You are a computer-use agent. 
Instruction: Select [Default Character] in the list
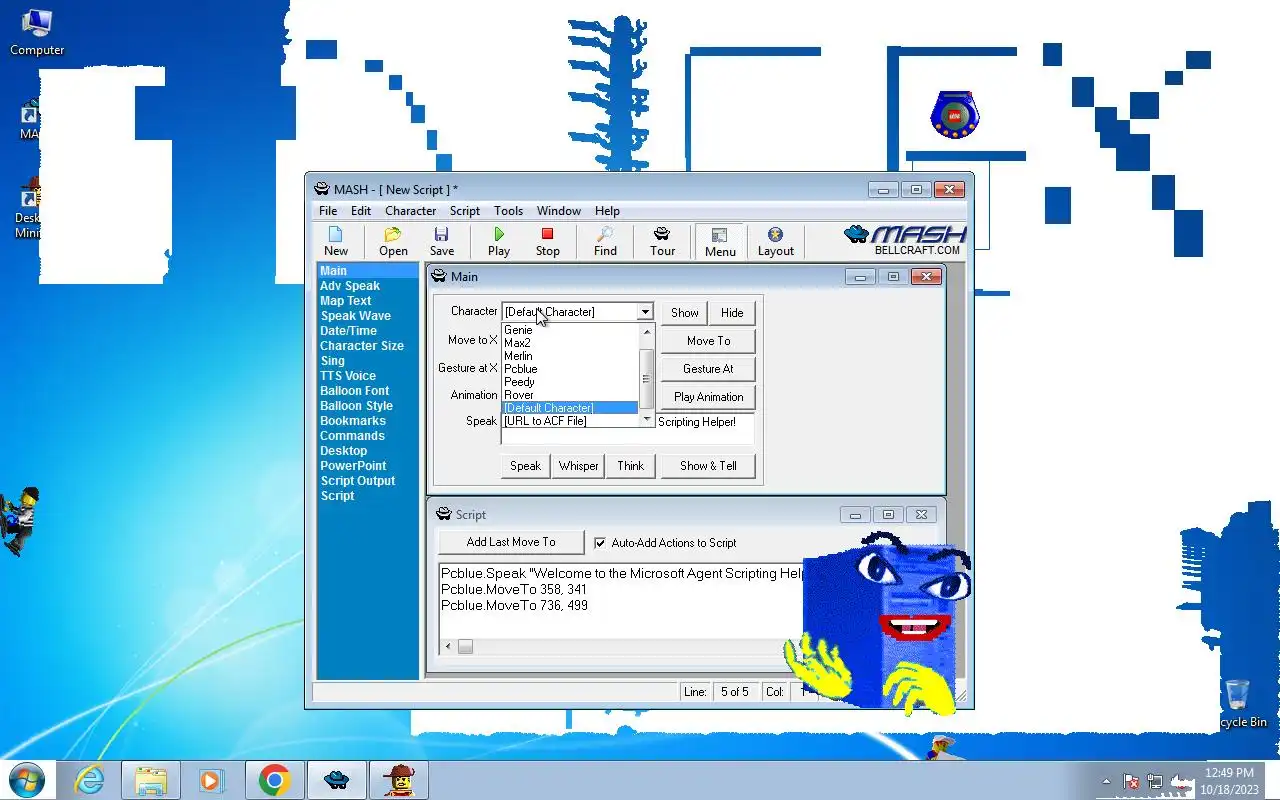click(x=569, y=408)
